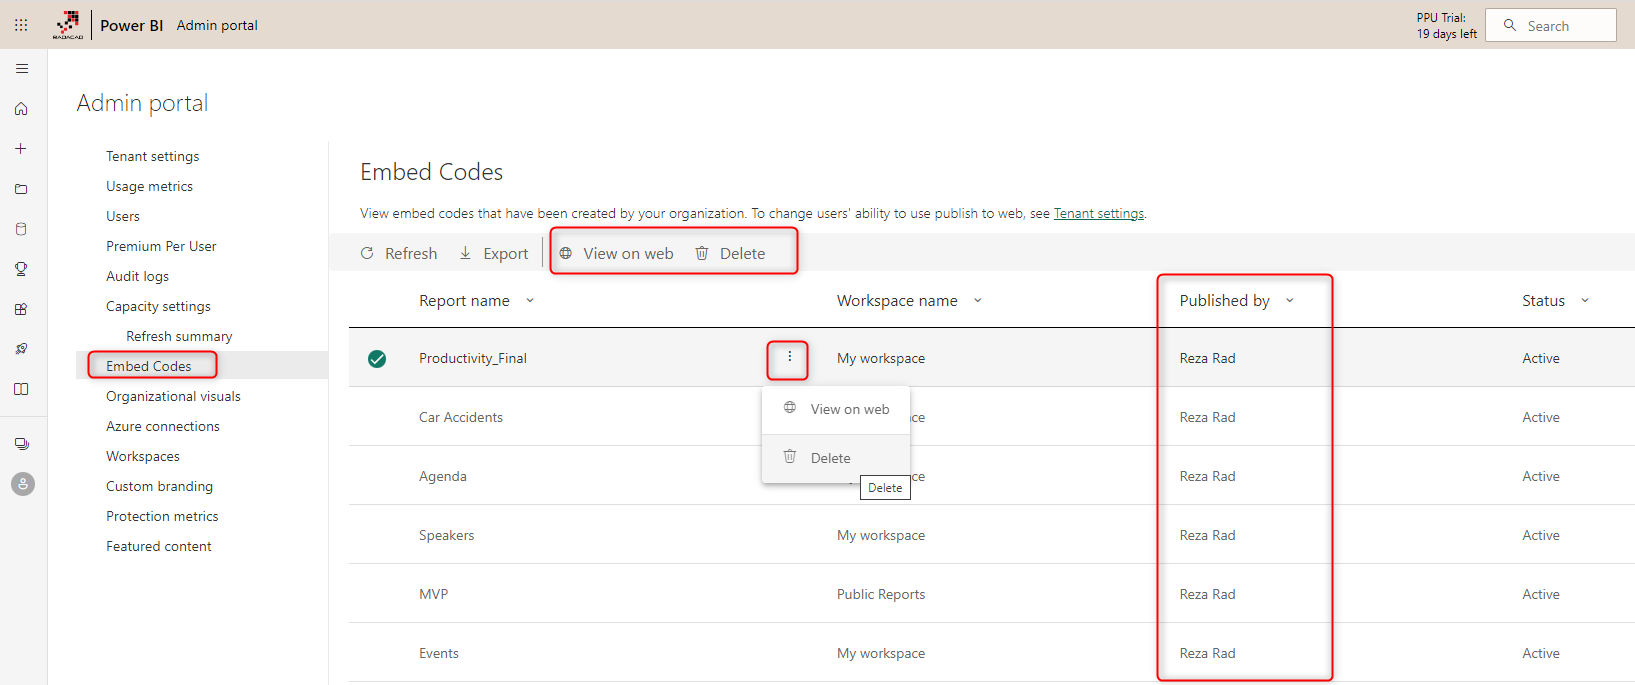Screen dimensions: 1635x685
Task: Click the Home icon in left sidebar
Action: (x=21, y=109)
